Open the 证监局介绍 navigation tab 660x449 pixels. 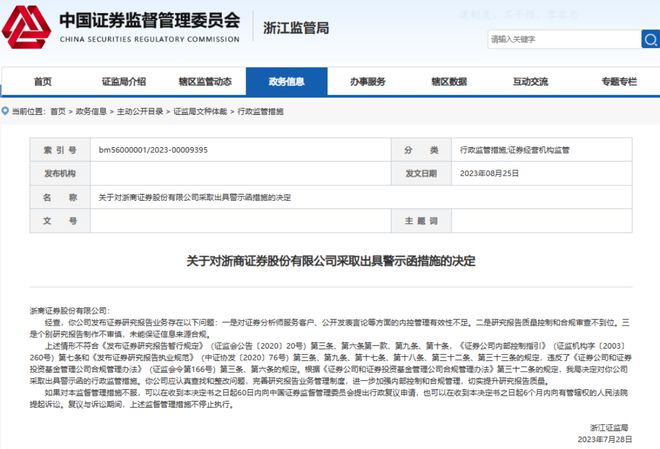(x=124, y=82)
